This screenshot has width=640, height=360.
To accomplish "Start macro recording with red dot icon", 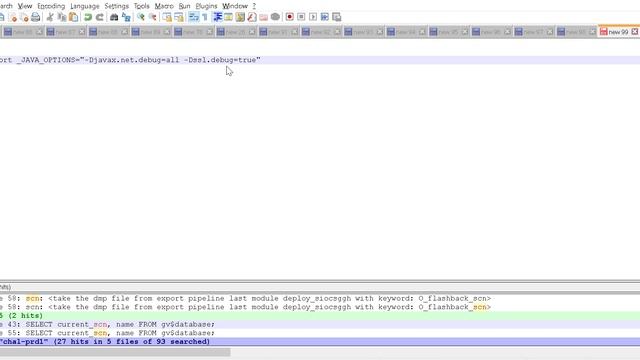I will [290, 17].
